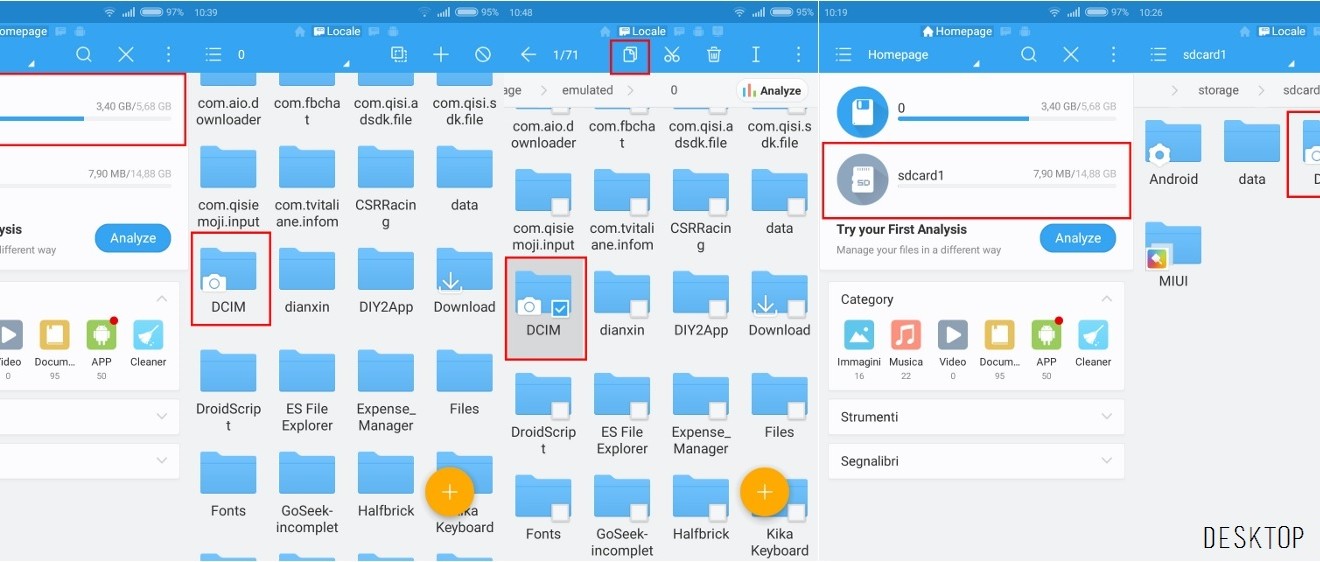This screenshot has width=1320, height=562.
Task: Switch to the Locale tab above the 0-counter toolbar
Action: tap(336, 31)
